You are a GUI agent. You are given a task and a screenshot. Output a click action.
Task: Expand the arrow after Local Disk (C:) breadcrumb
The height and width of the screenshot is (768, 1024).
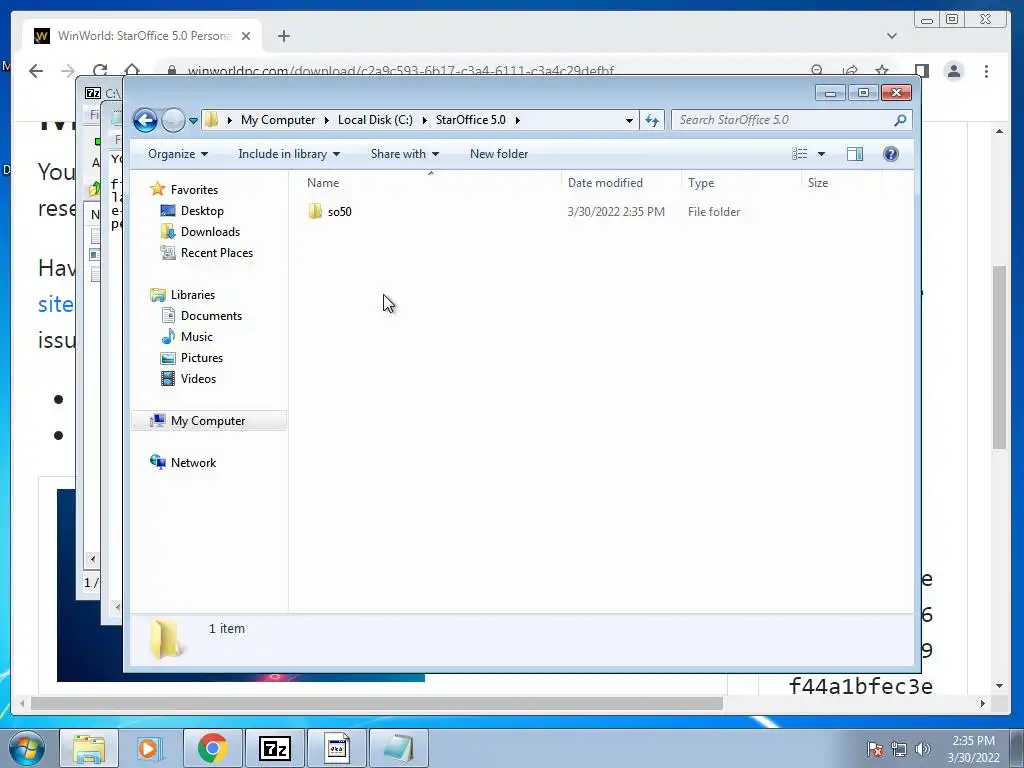click(424, 120)
